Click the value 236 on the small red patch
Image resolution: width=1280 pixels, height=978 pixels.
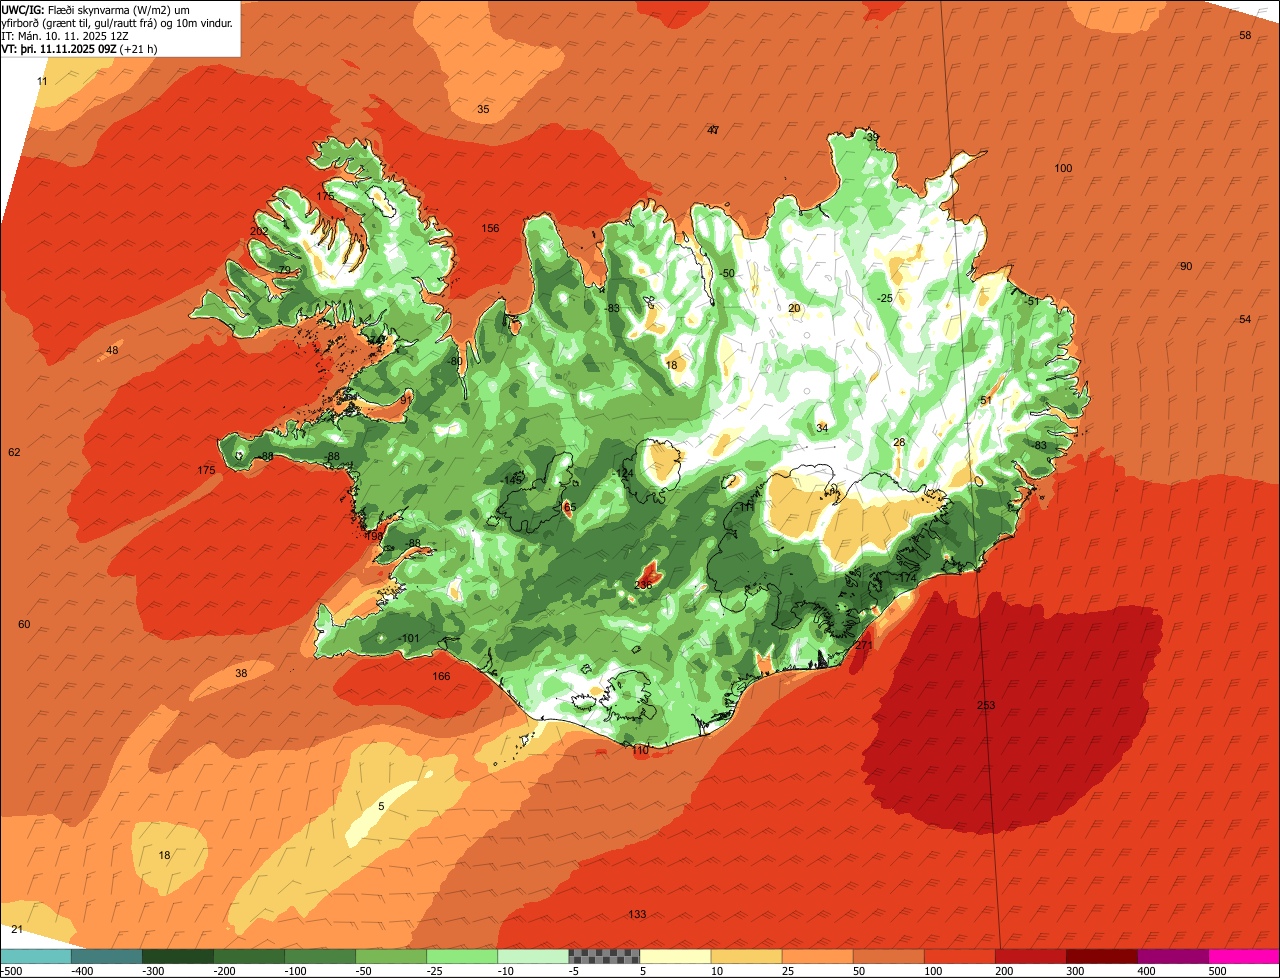[643, 584]
